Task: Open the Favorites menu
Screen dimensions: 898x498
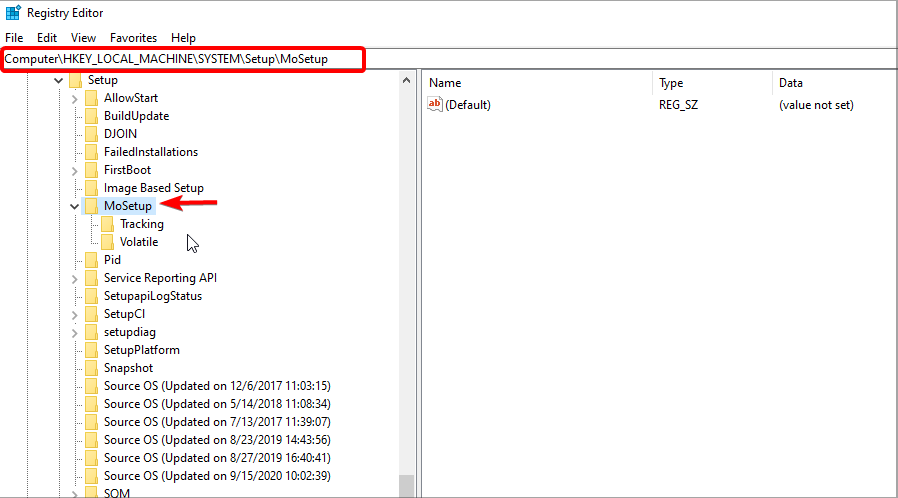Action: [133, 38]
